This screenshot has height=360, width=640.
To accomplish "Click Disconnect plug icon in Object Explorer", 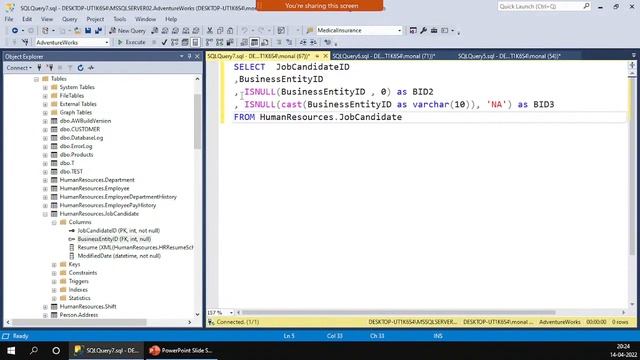I will pos(50,68).
